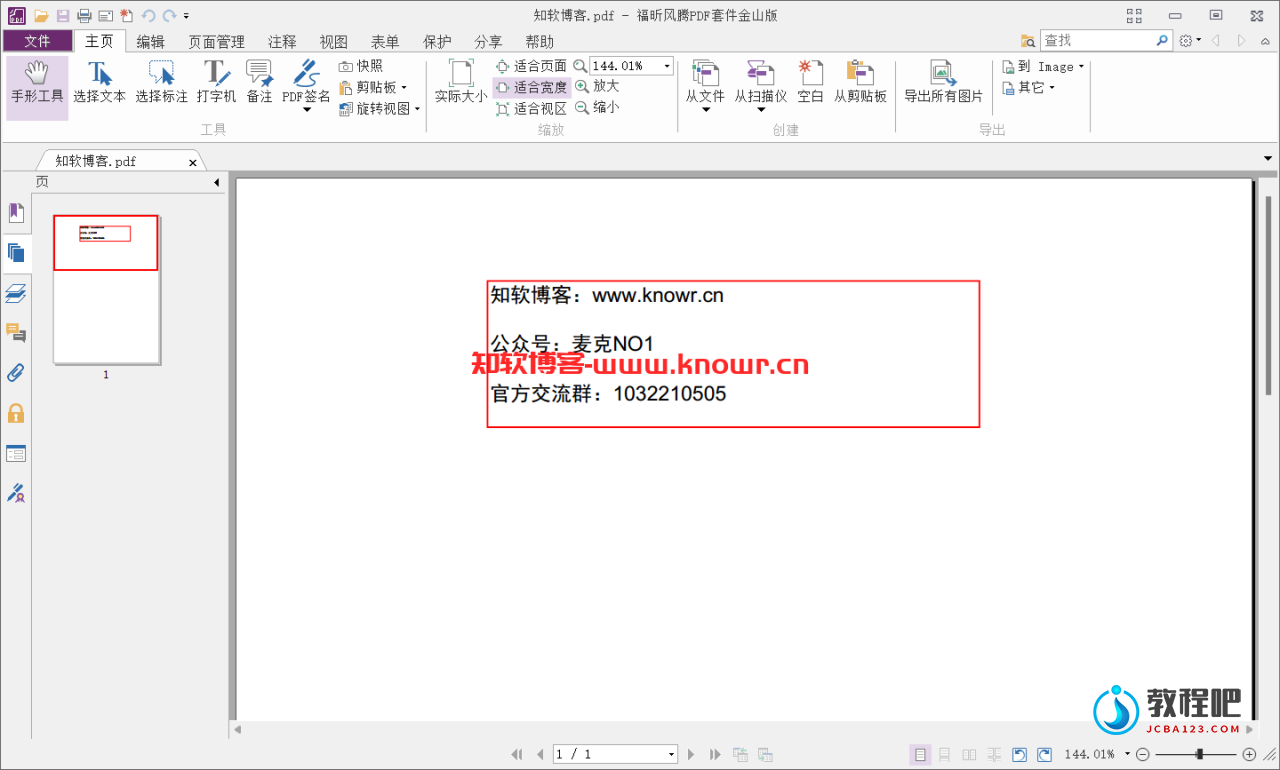Open the Layers panel in the sidebar

click(x=16, y=293)
